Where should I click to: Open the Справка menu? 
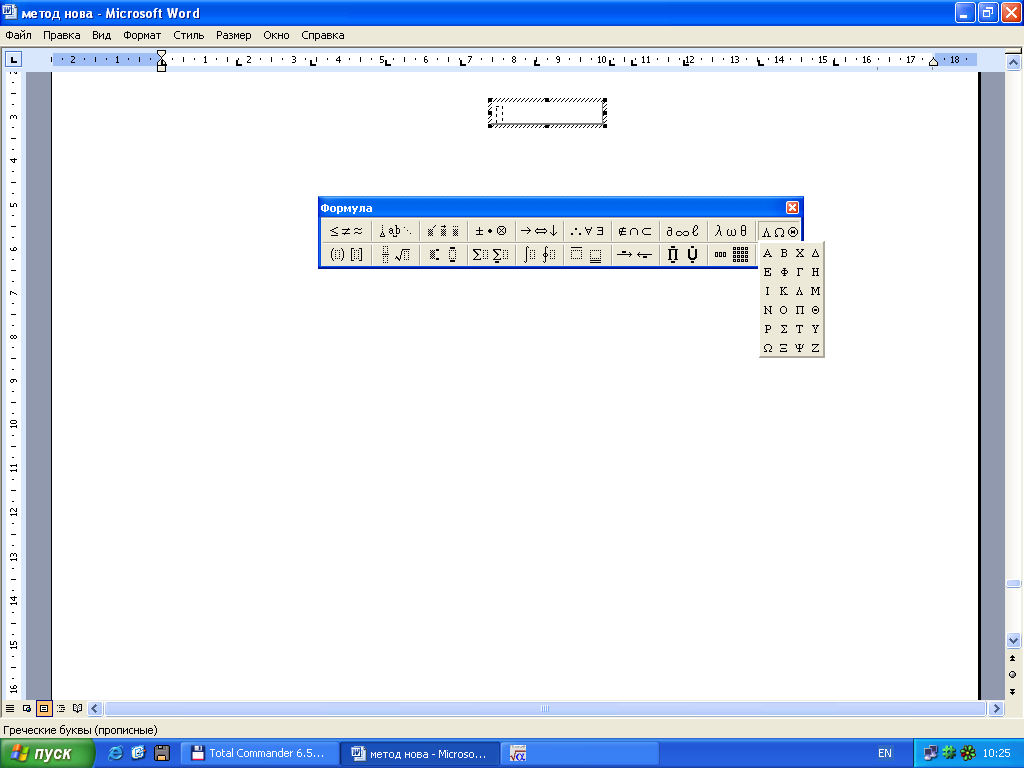pyautogui.click(x=323, y=35)
